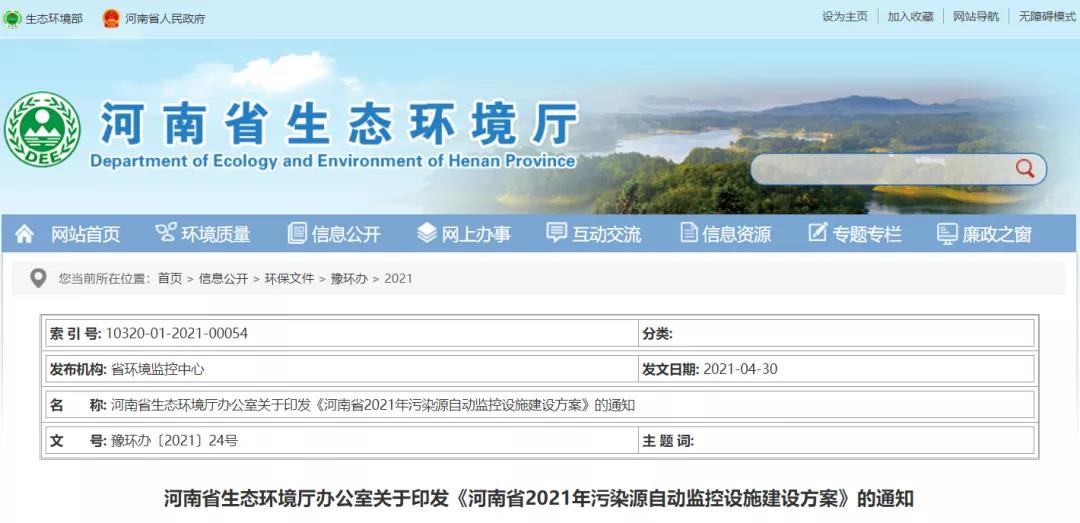The height and width of the screenshot is (523, 1080).
Task: Click the 网上办事 layers icon
Action: (427, 234)
